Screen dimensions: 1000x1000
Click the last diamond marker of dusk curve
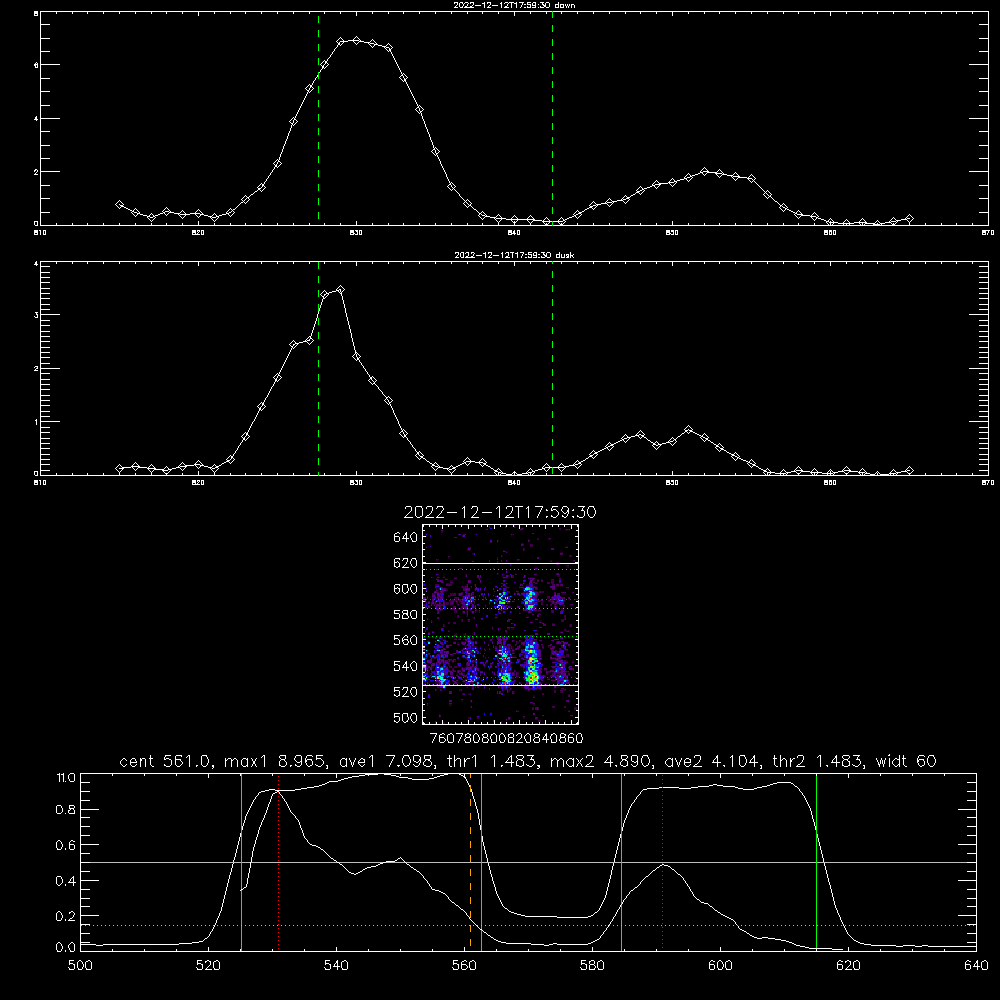coord(909,471)
